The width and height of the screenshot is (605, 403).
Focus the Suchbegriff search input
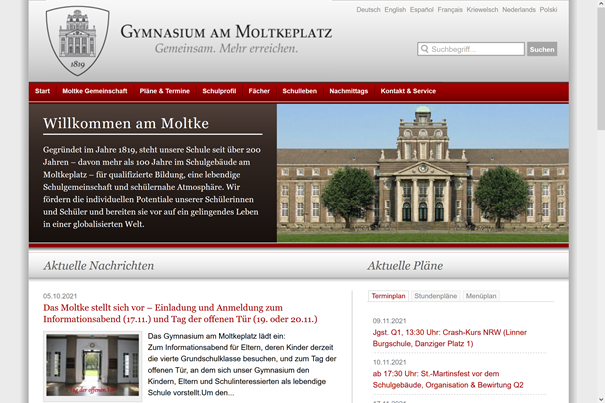click(471, 49)
